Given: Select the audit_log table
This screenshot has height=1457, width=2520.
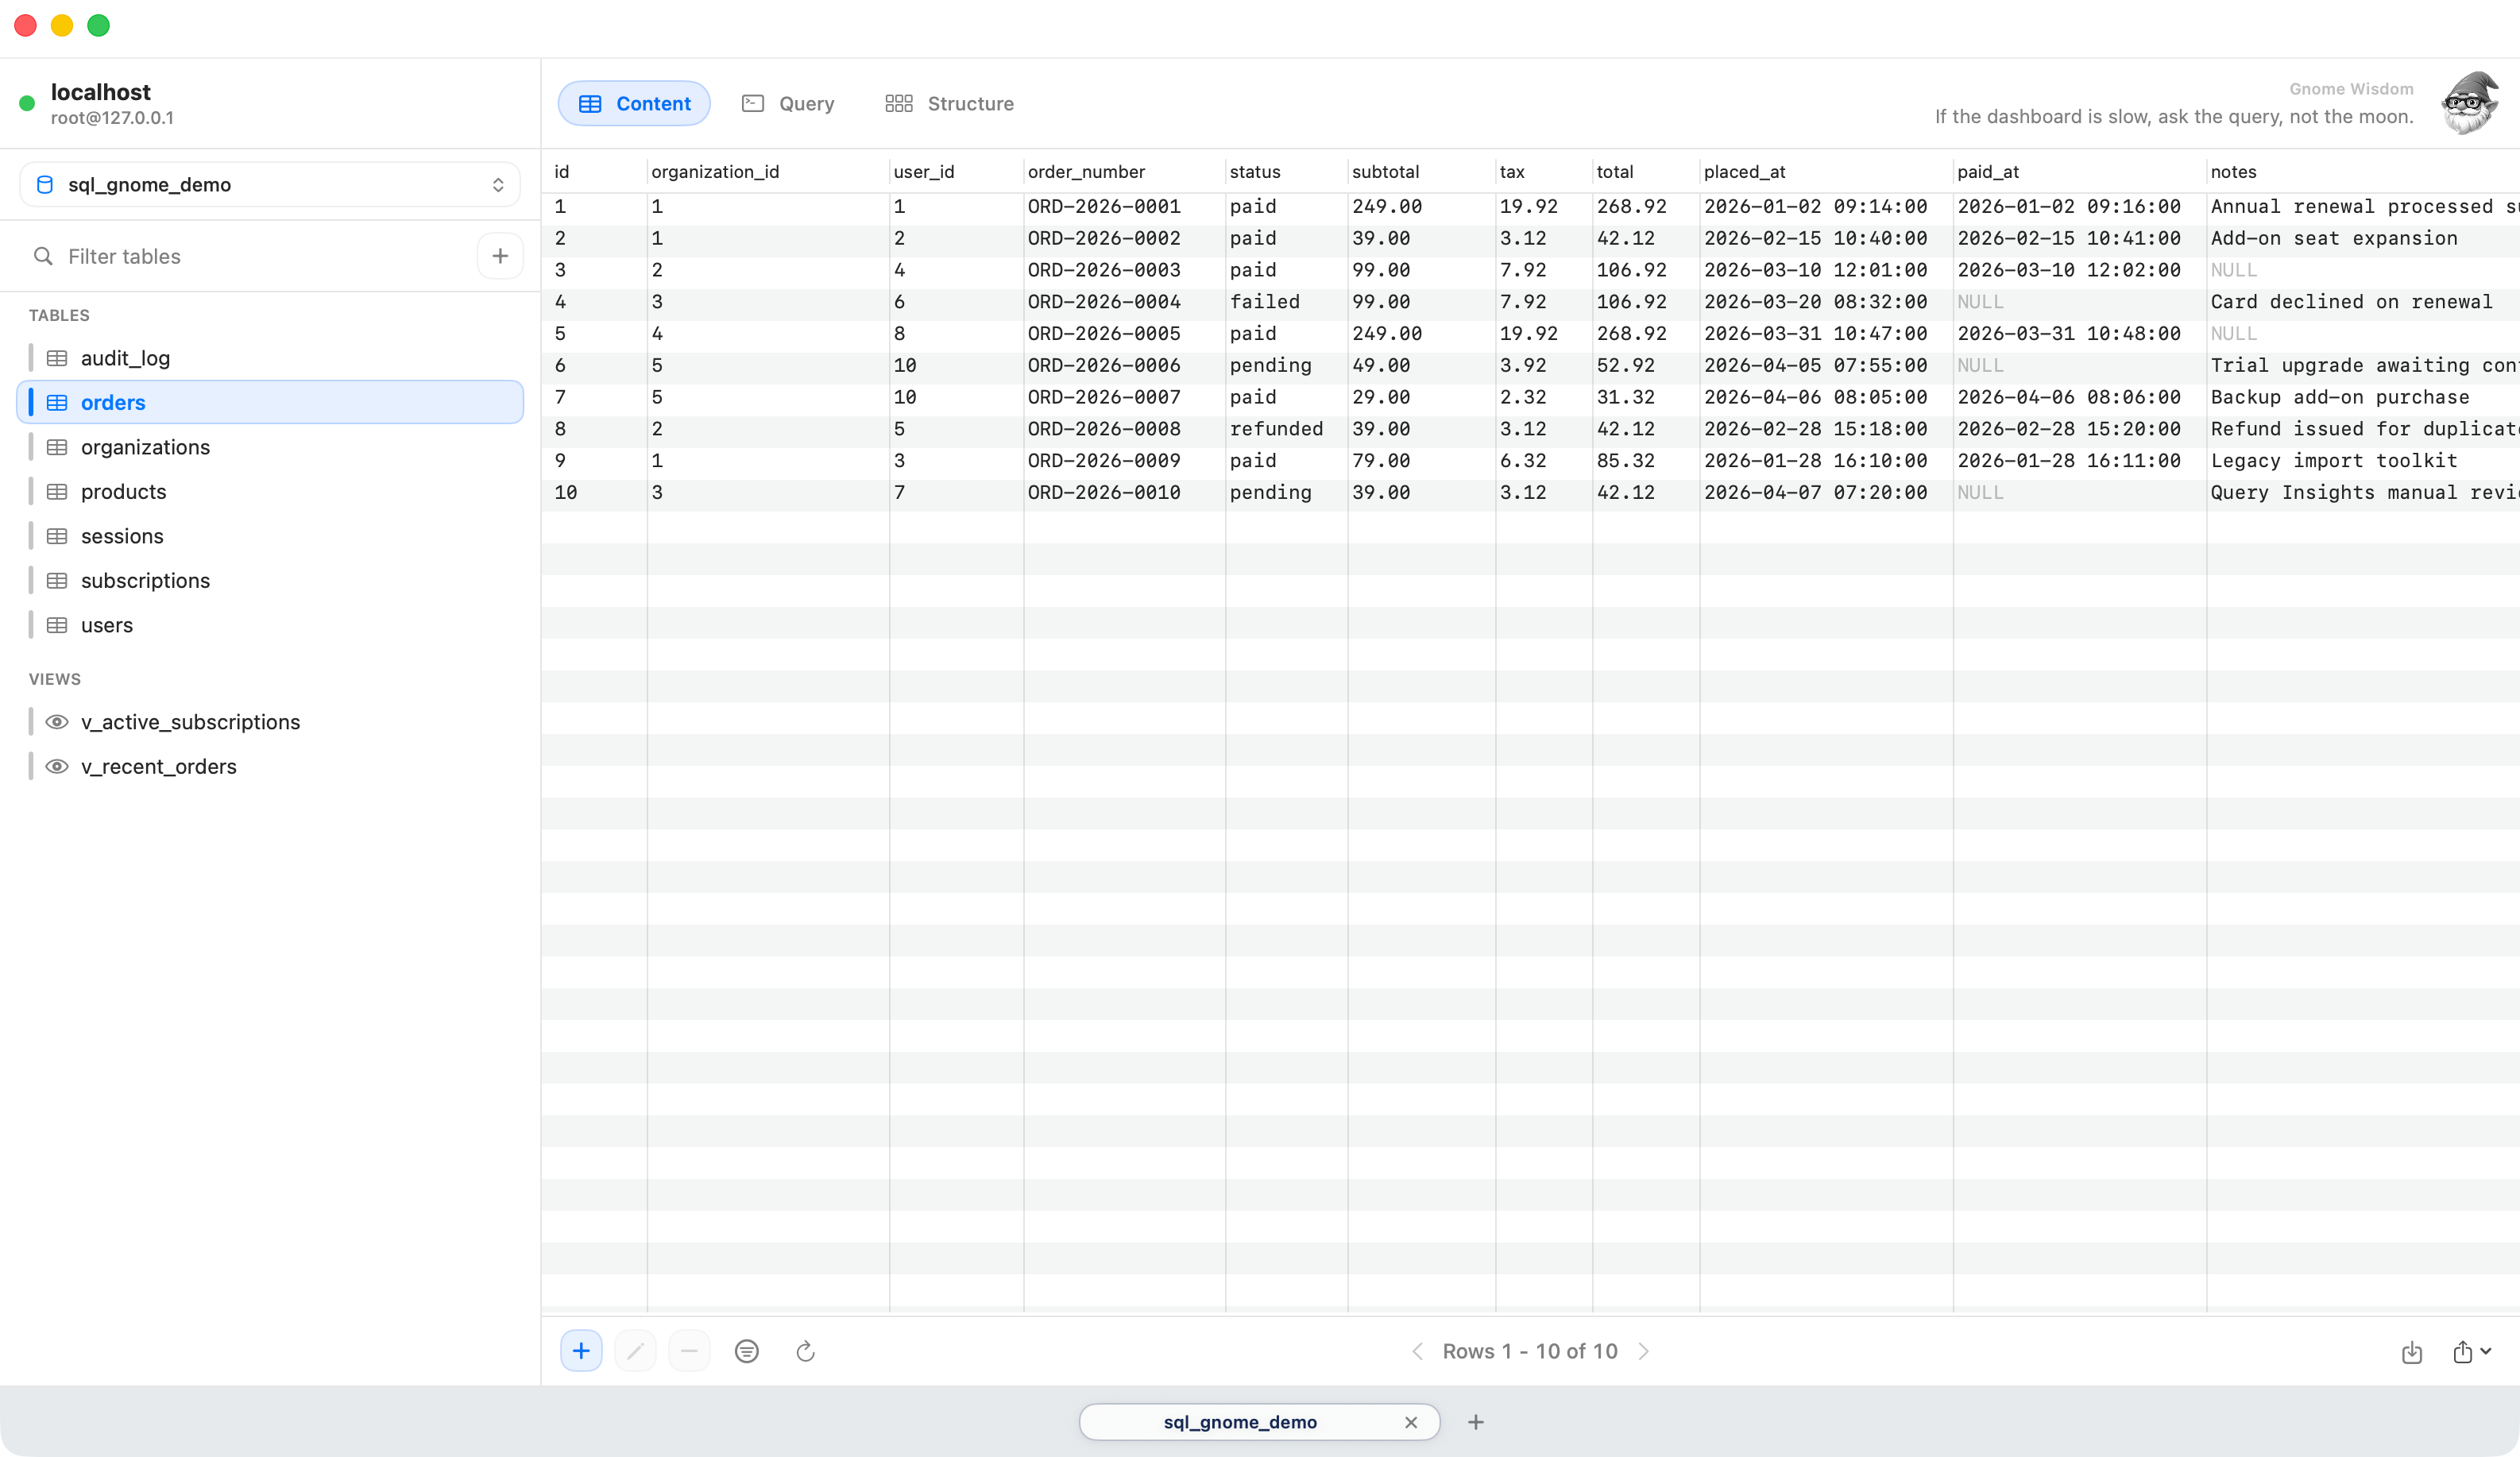Looking at the screenshot, I should coord(126,358).
